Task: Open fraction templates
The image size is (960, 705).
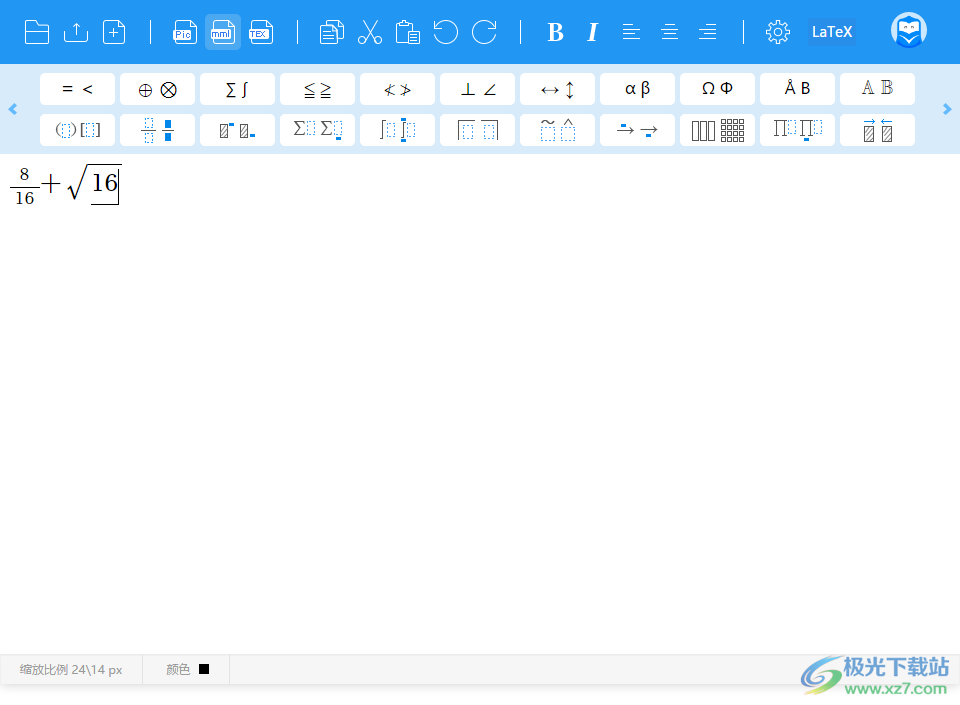Action: (x=157, y=130)
